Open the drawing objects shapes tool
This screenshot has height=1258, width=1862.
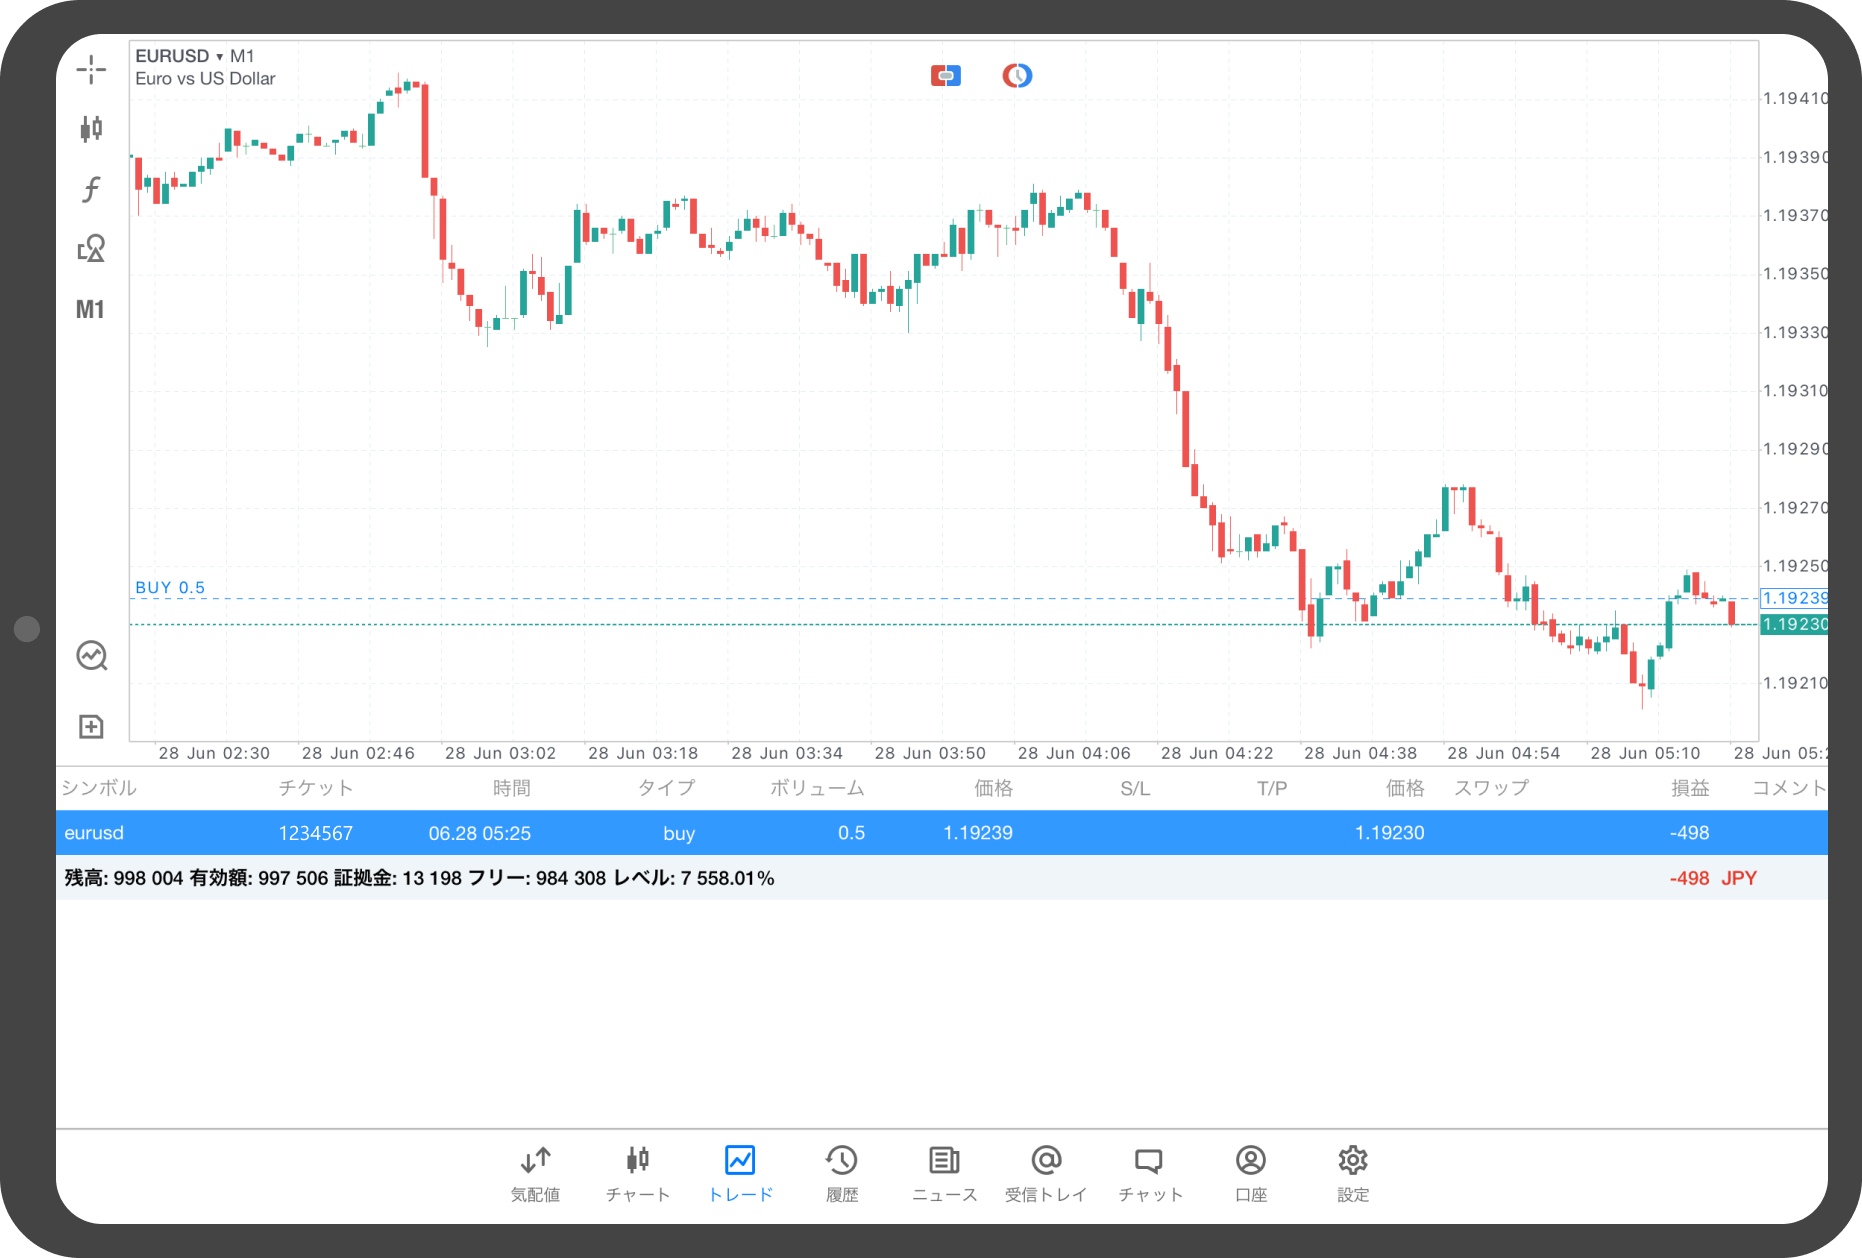pos(91,248)
